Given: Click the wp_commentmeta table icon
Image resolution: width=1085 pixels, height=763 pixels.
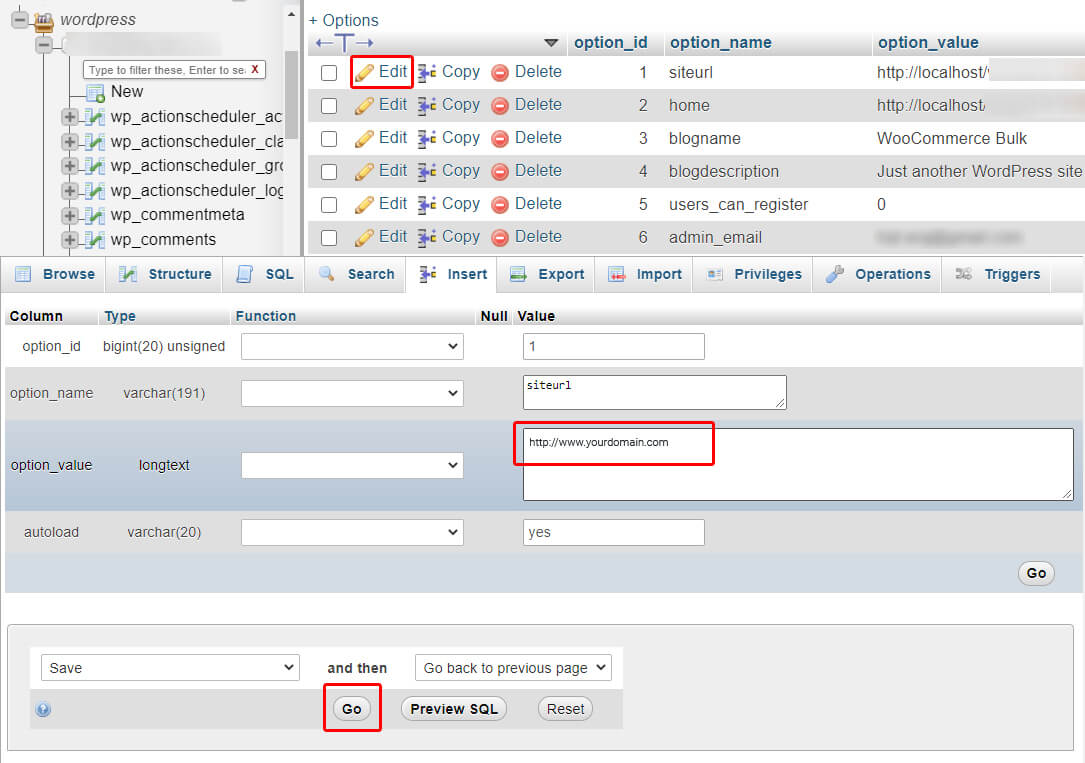Looking at the screenshot, I should pos(94,215).
